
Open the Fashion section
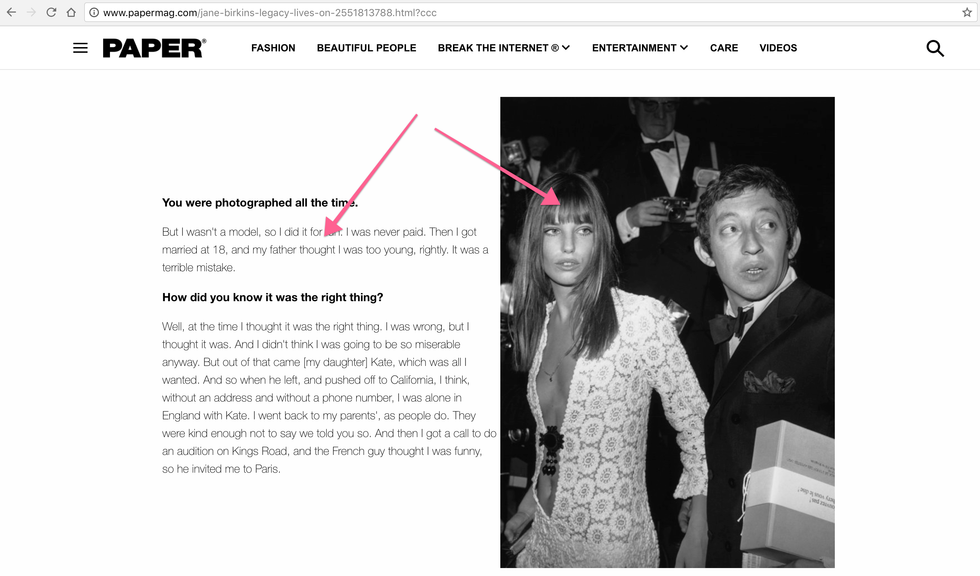273,48
